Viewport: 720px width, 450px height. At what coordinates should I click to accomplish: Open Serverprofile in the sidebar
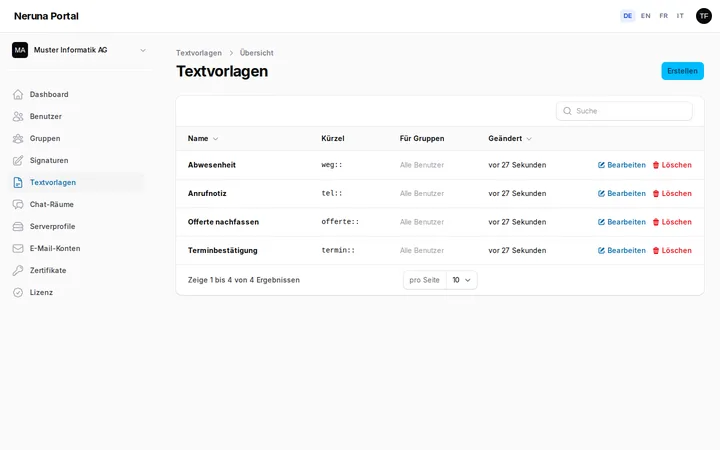coord(77,227)
